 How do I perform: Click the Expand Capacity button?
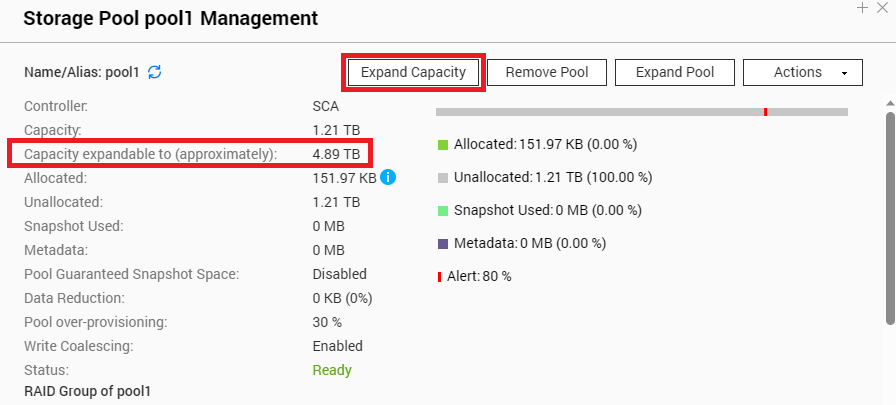[x=413, y=72]
